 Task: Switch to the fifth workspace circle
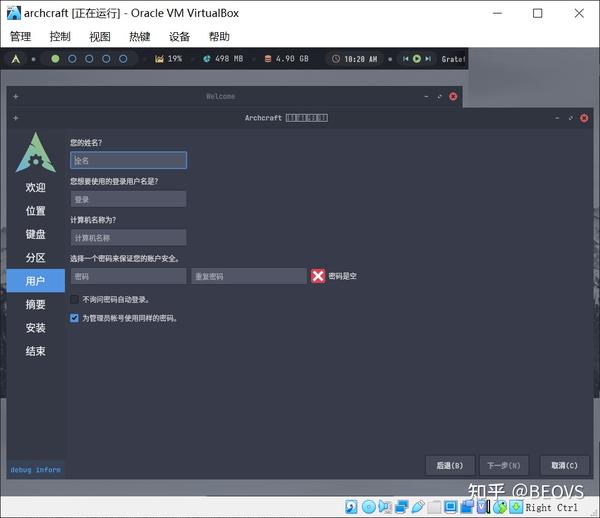(123, 59)
